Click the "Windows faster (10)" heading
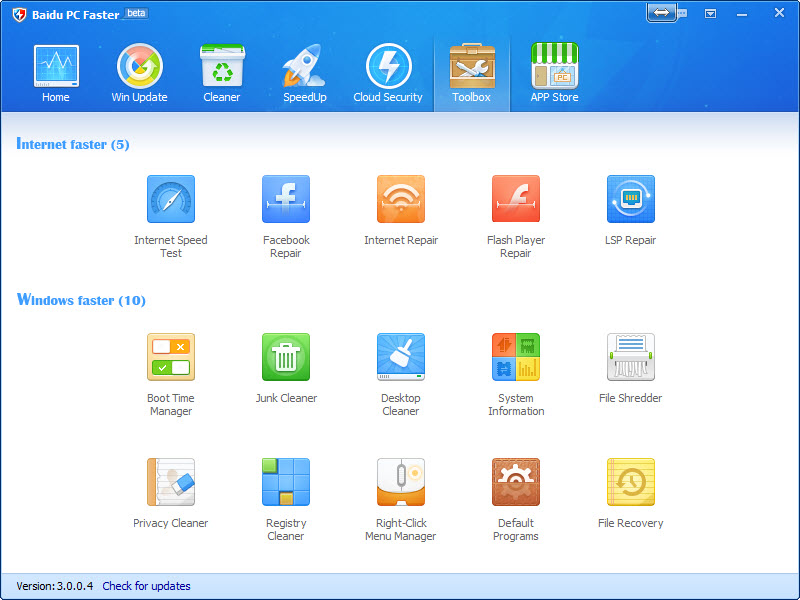The image size is (800, 600). pos(81,300)
